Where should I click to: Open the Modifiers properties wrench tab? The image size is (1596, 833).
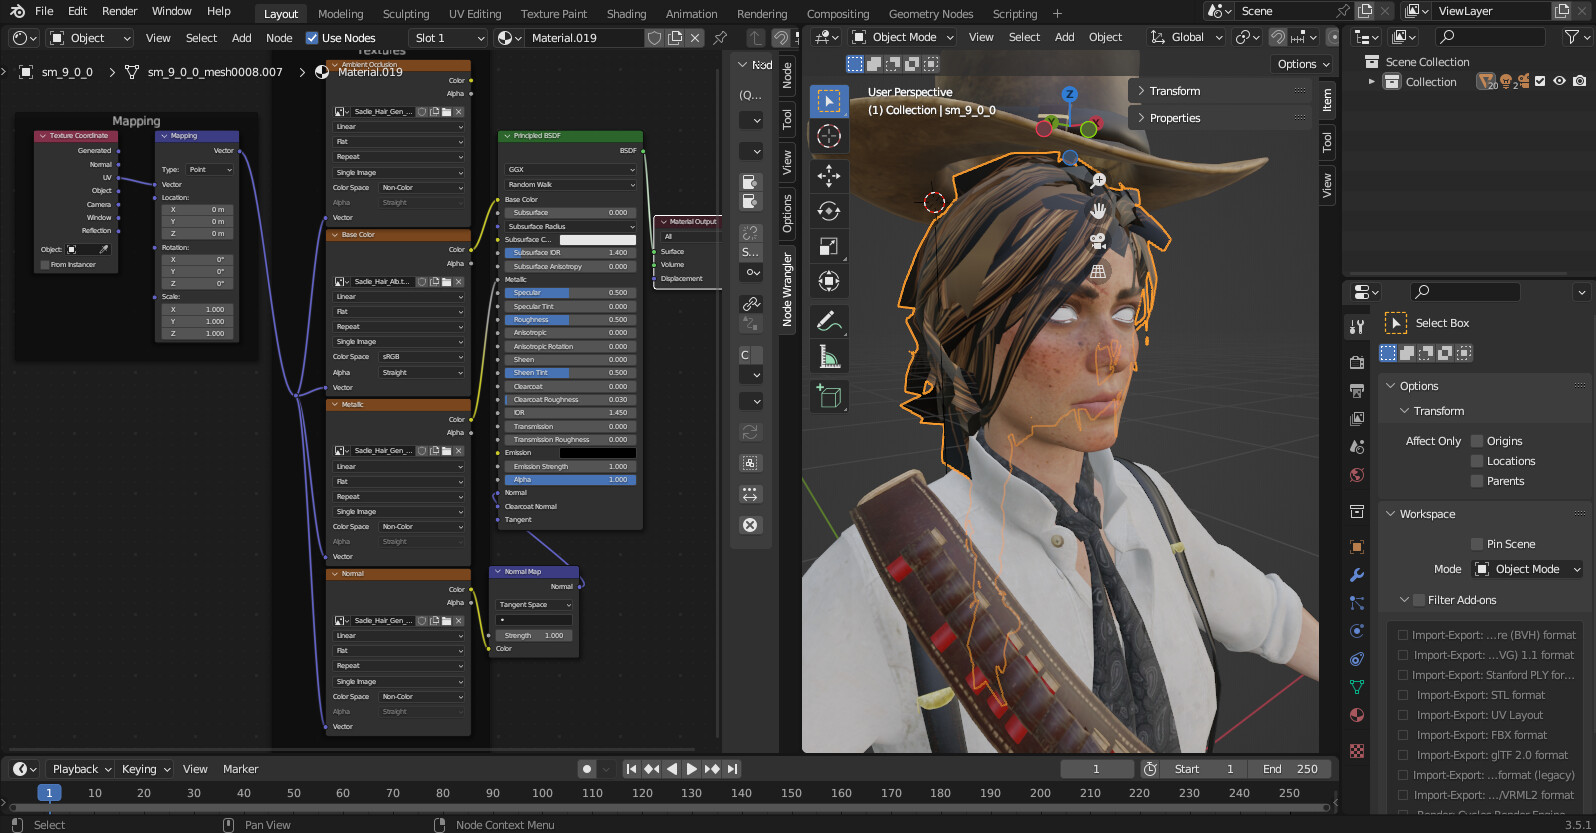click(1357, 575)
